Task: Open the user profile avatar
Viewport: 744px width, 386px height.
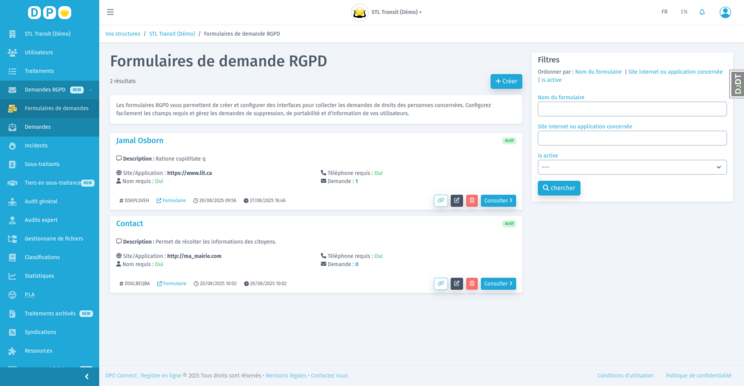Action: (x=725, y=12)
